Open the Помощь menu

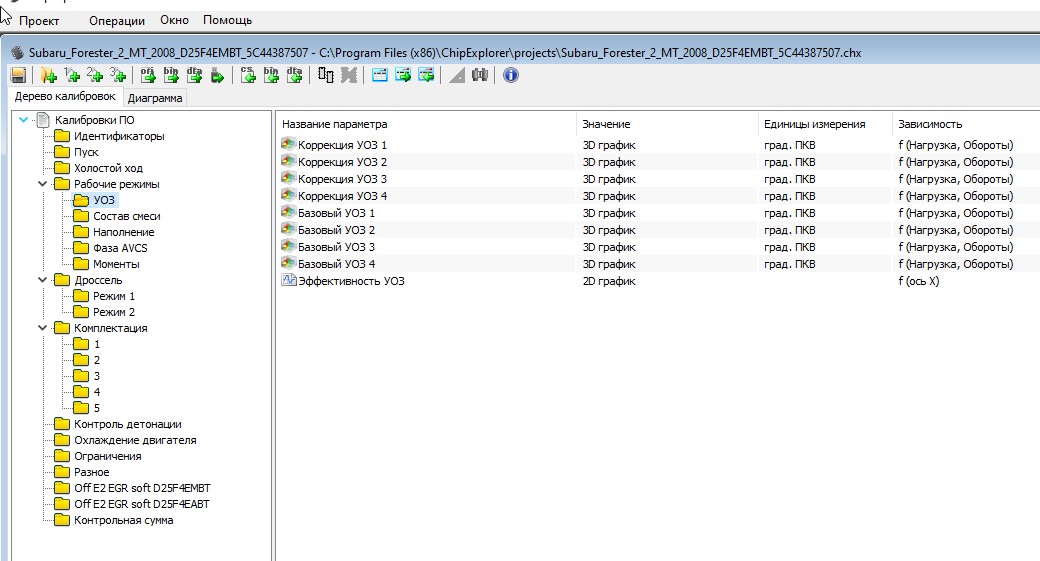[227, 20]
